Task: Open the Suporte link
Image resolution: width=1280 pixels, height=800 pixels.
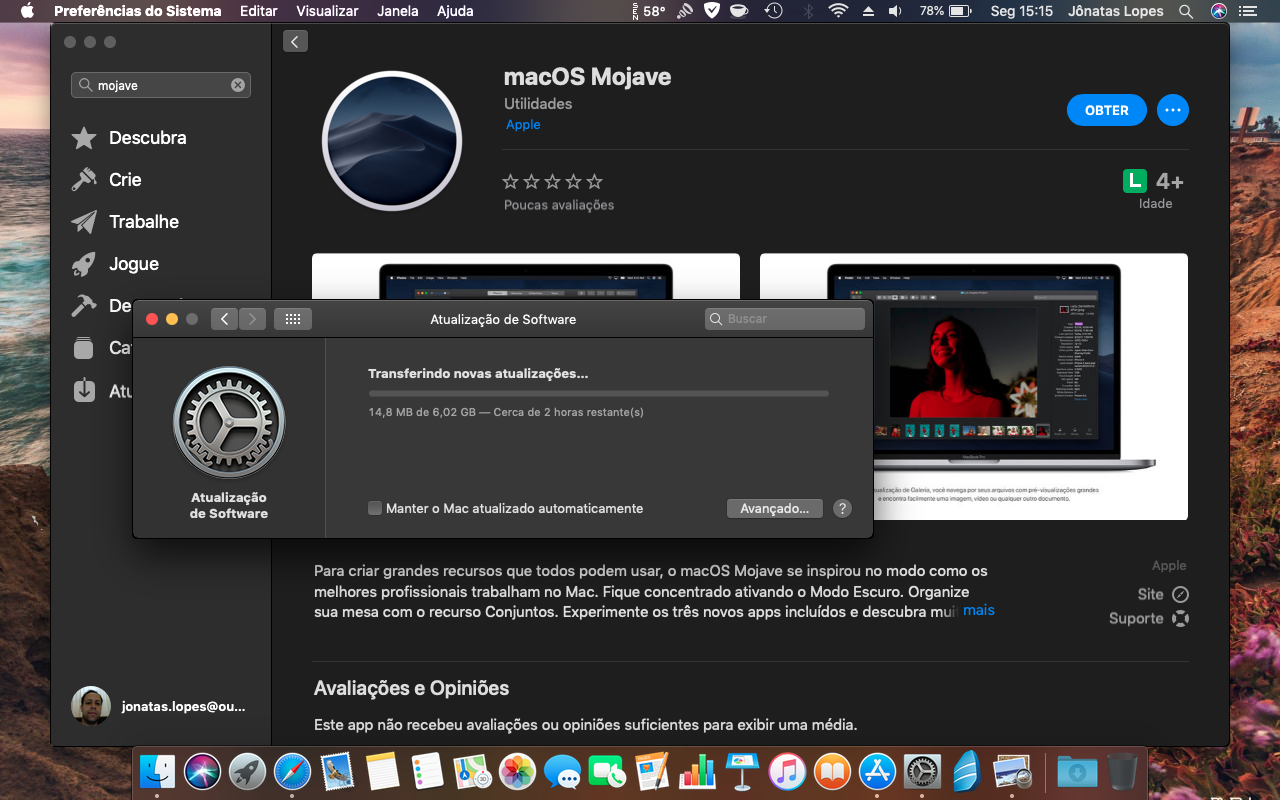Action: (x=1149, y=618)
